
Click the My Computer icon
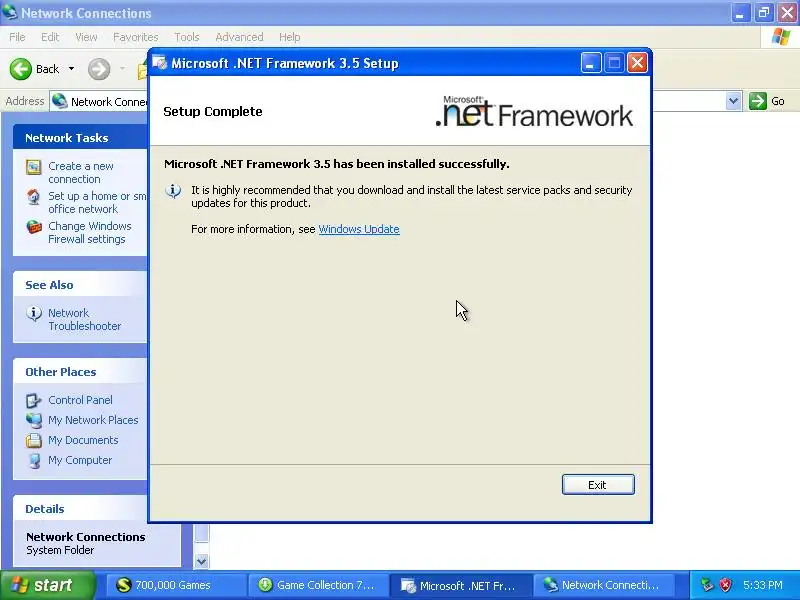point(34,460)
